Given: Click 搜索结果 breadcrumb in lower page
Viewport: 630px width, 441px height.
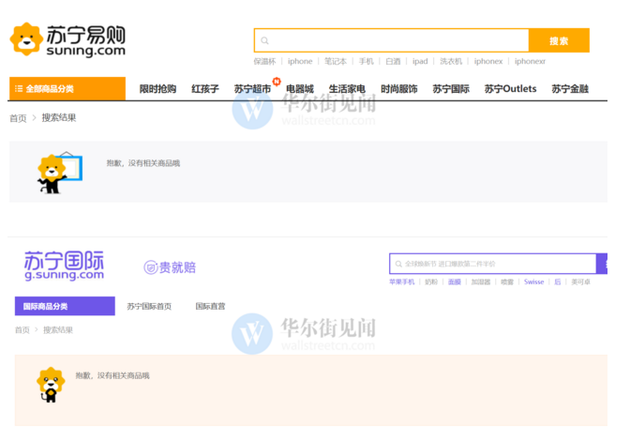Looking at the screenshot, I should tap(58, 330).
